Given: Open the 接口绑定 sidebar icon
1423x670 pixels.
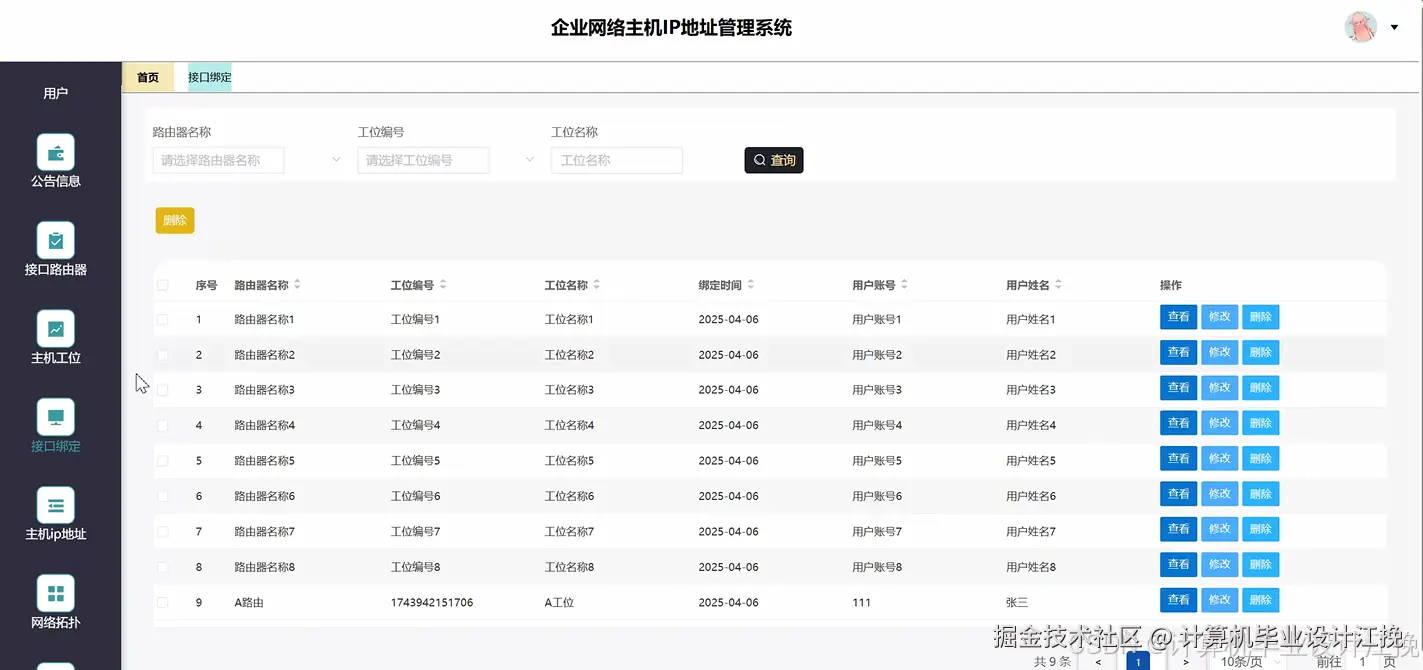Looking at the screenshot, I should [x=56, y=417].
